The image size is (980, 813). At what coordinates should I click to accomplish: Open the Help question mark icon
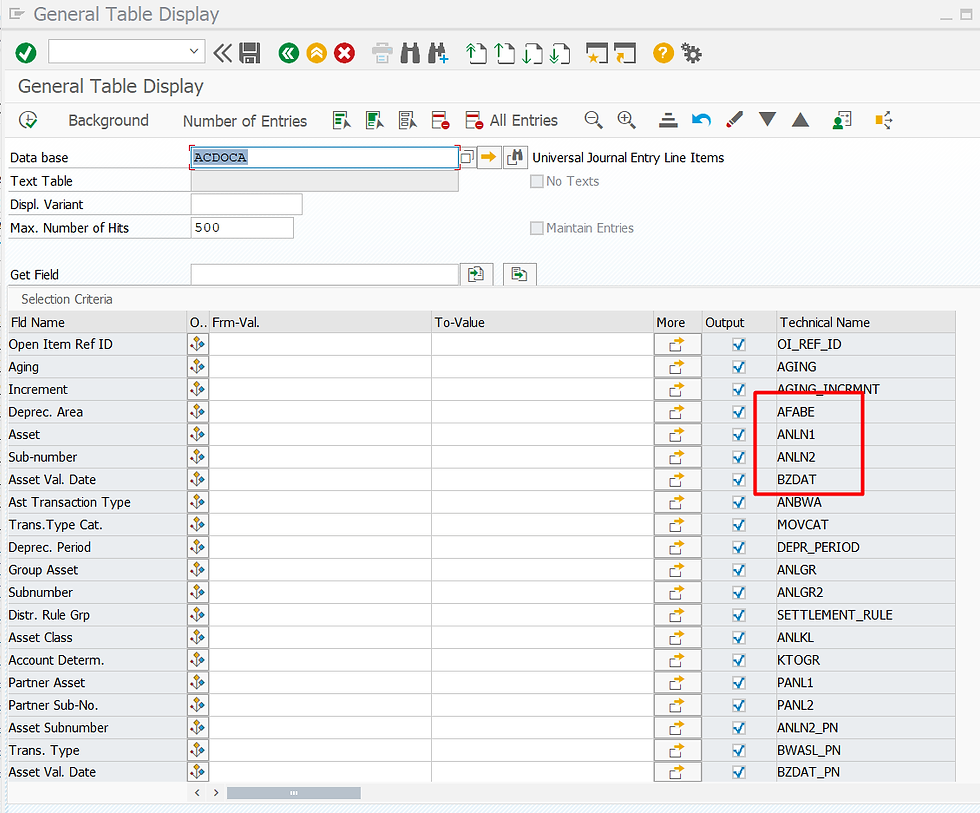663,53
